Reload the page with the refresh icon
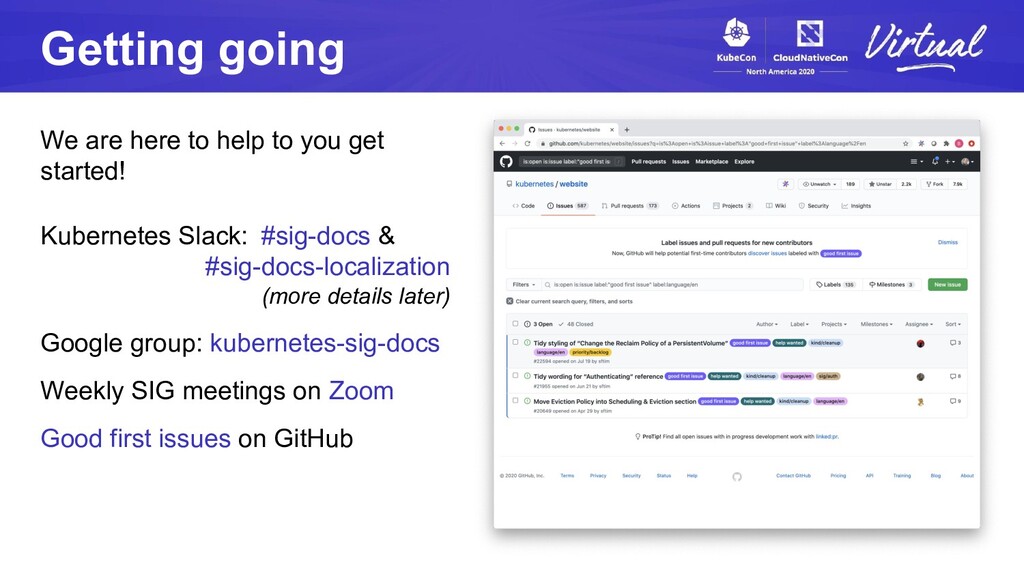1024x576 pixels. (527, 143)
